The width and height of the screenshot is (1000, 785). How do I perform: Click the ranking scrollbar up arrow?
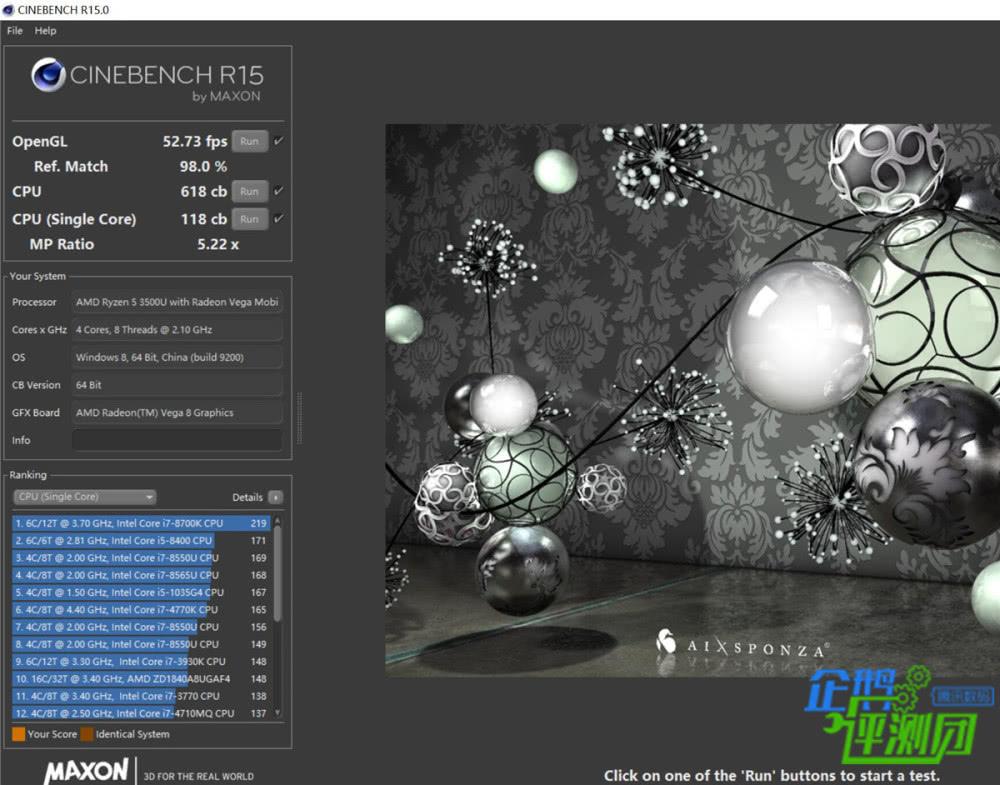pyautogui.click(x=277, y=520)
